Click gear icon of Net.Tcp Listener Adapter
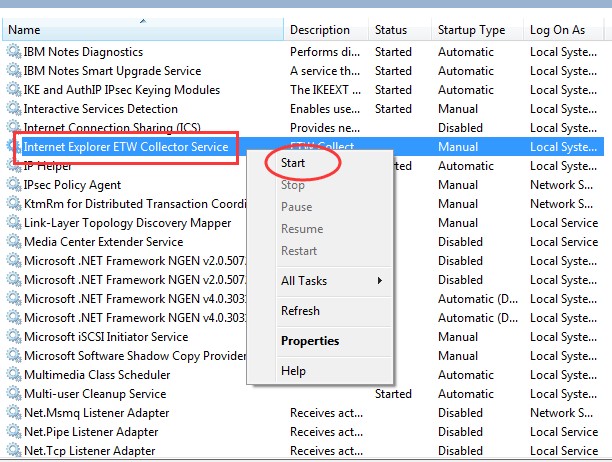This screenshot has height=462, width=612. coord(14,451)
